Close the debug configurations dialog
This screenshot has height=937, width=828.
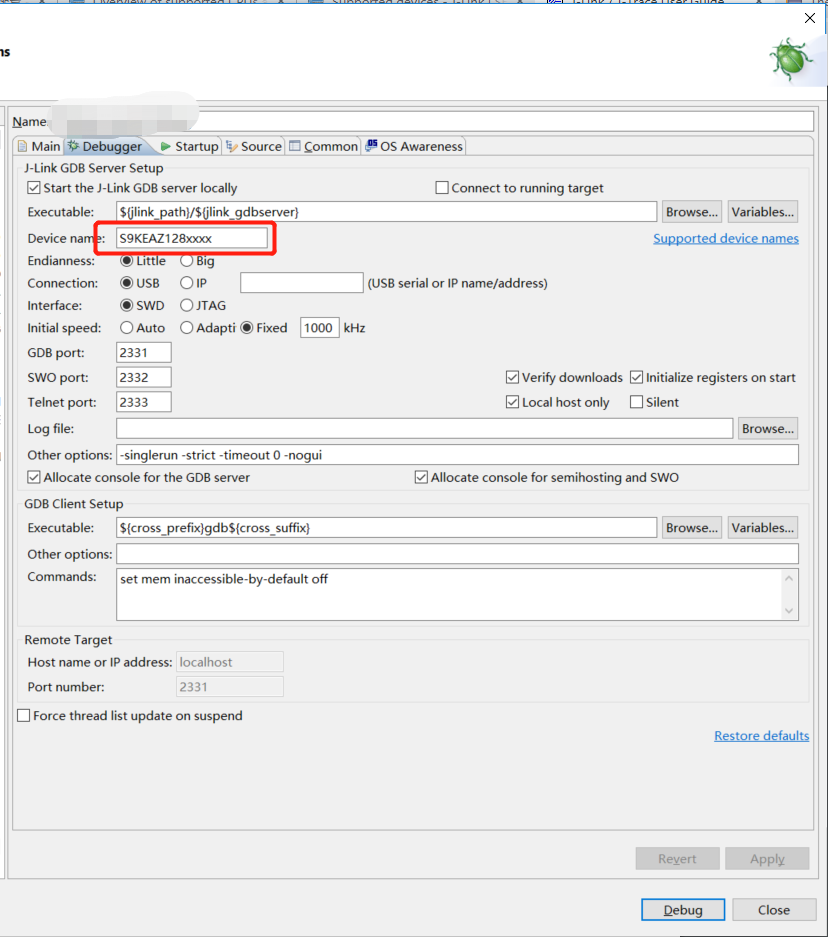tap(774, 910)
